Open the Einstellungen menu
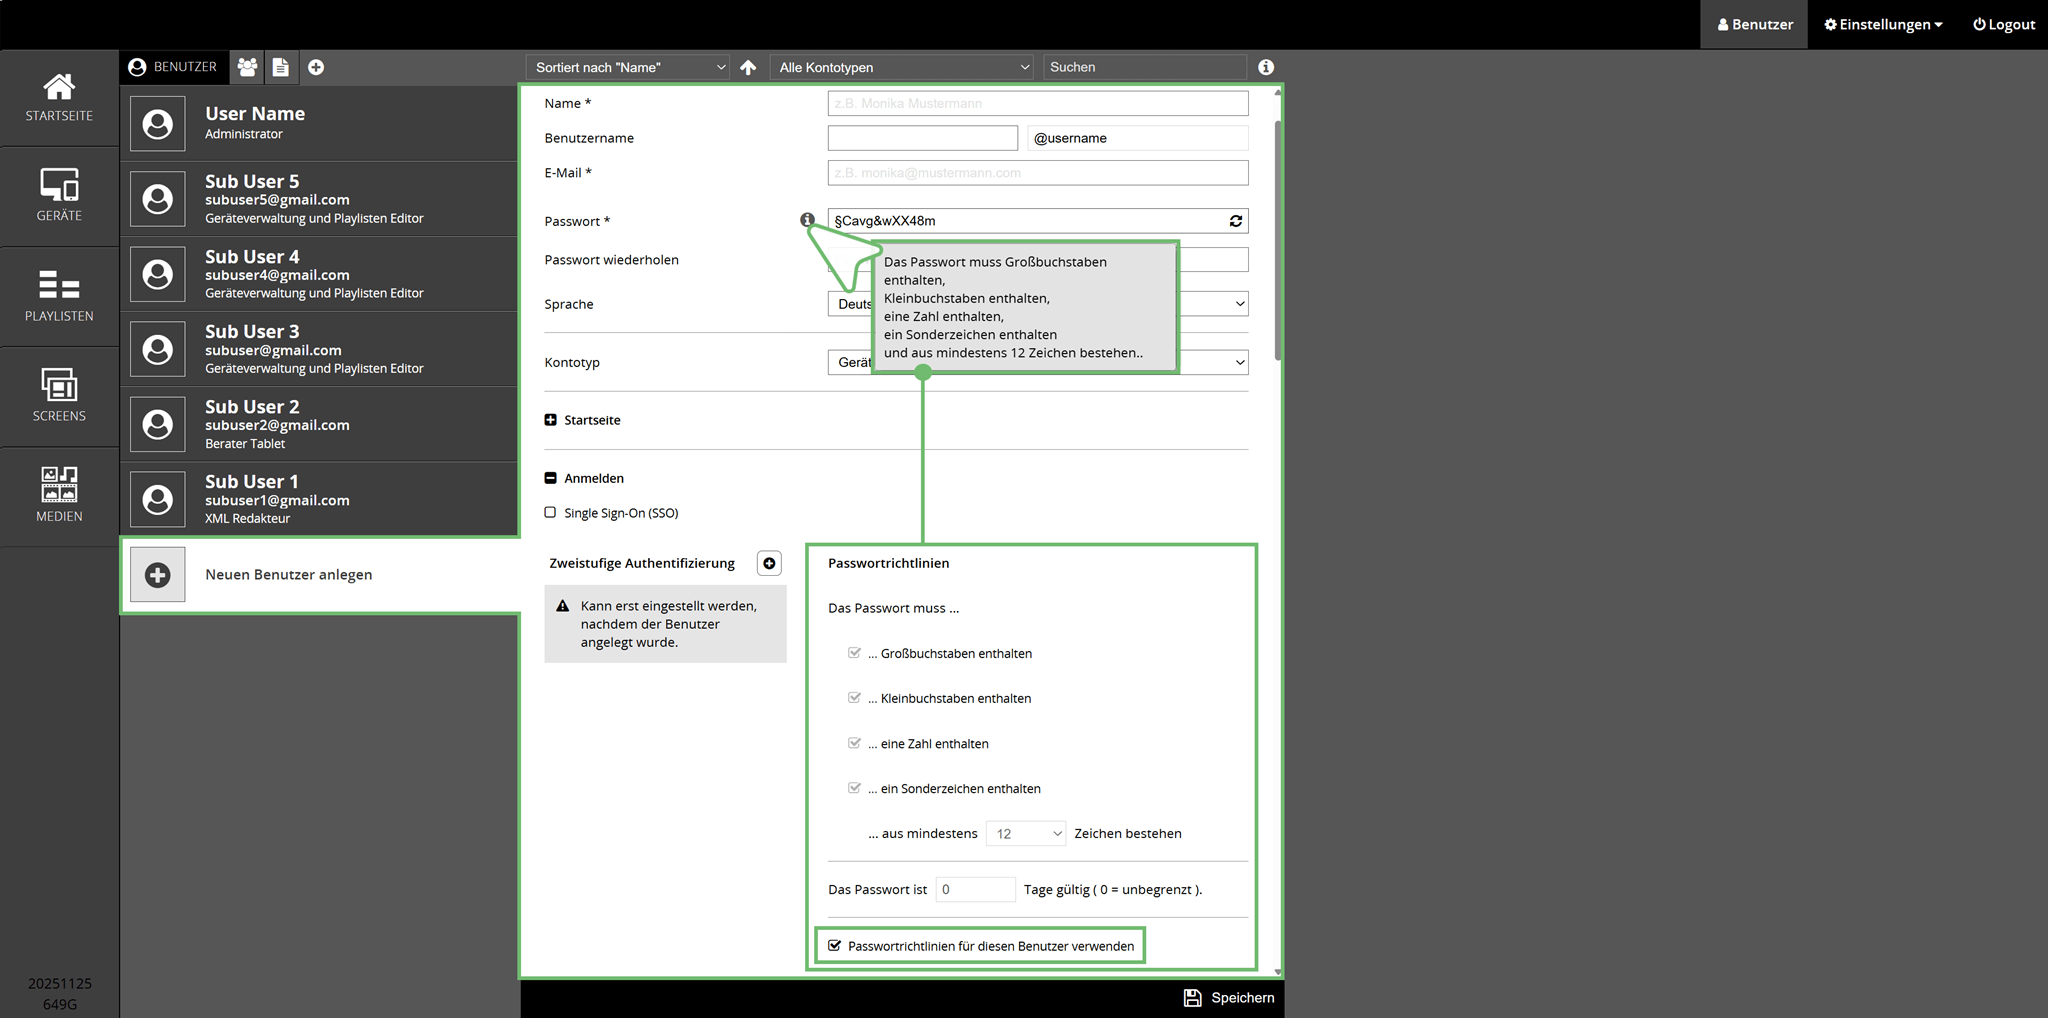The image size is (2048, 1018). pyautogui.click(x=1883, y=24)
